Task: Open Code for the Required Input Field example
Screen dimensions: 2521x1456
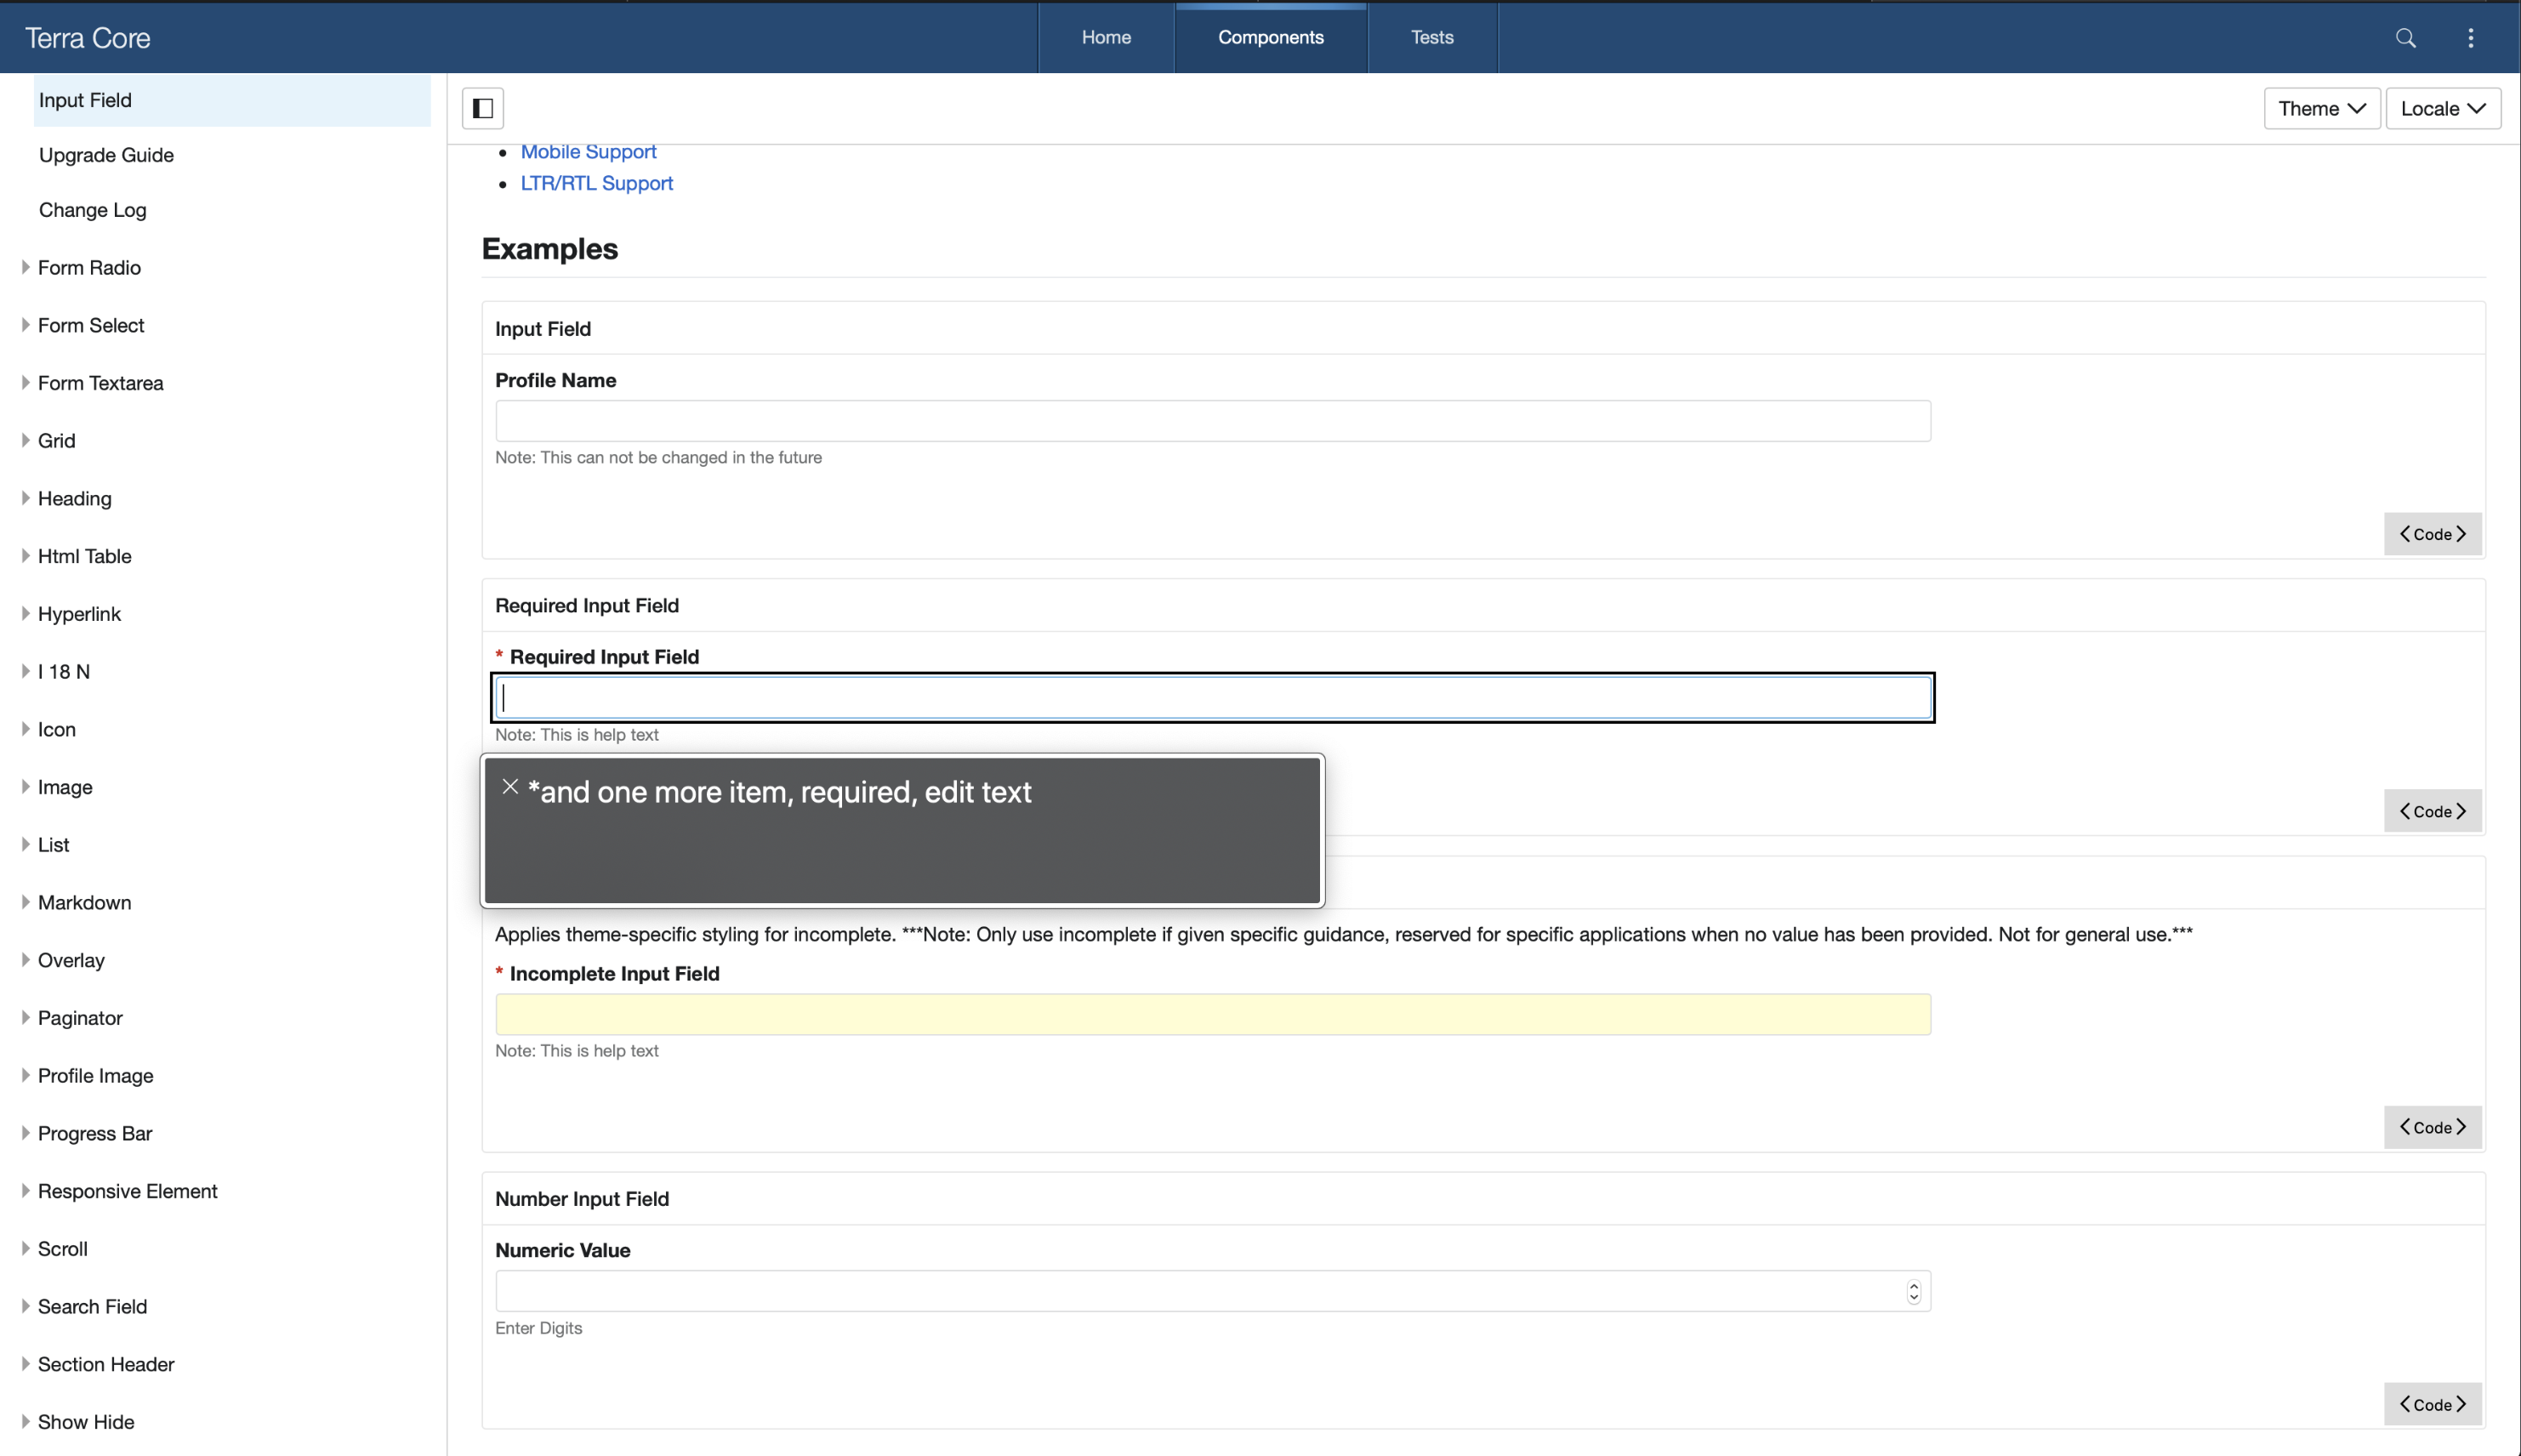Action: (x=2432, y=811)
